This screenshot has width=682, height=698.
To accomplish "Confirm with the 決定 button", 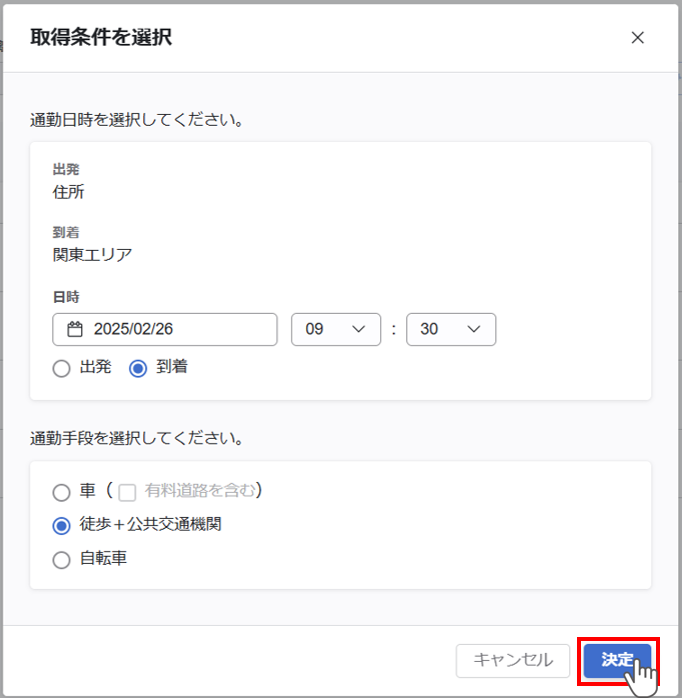I will coord(617,661).
